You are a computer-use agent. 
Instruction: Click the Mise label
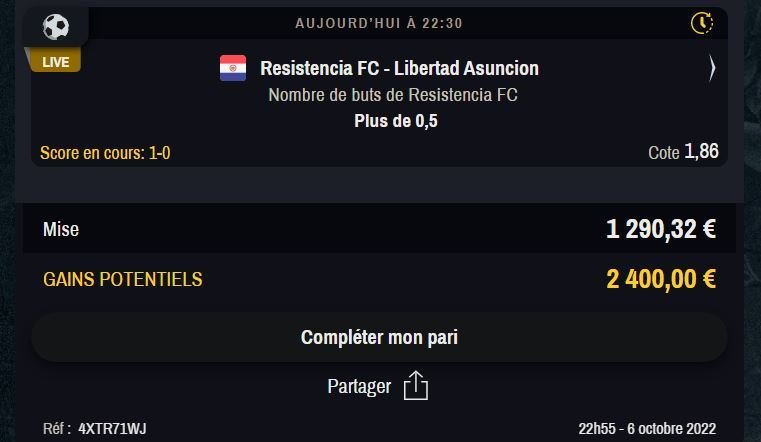click(x=61, y=229)
